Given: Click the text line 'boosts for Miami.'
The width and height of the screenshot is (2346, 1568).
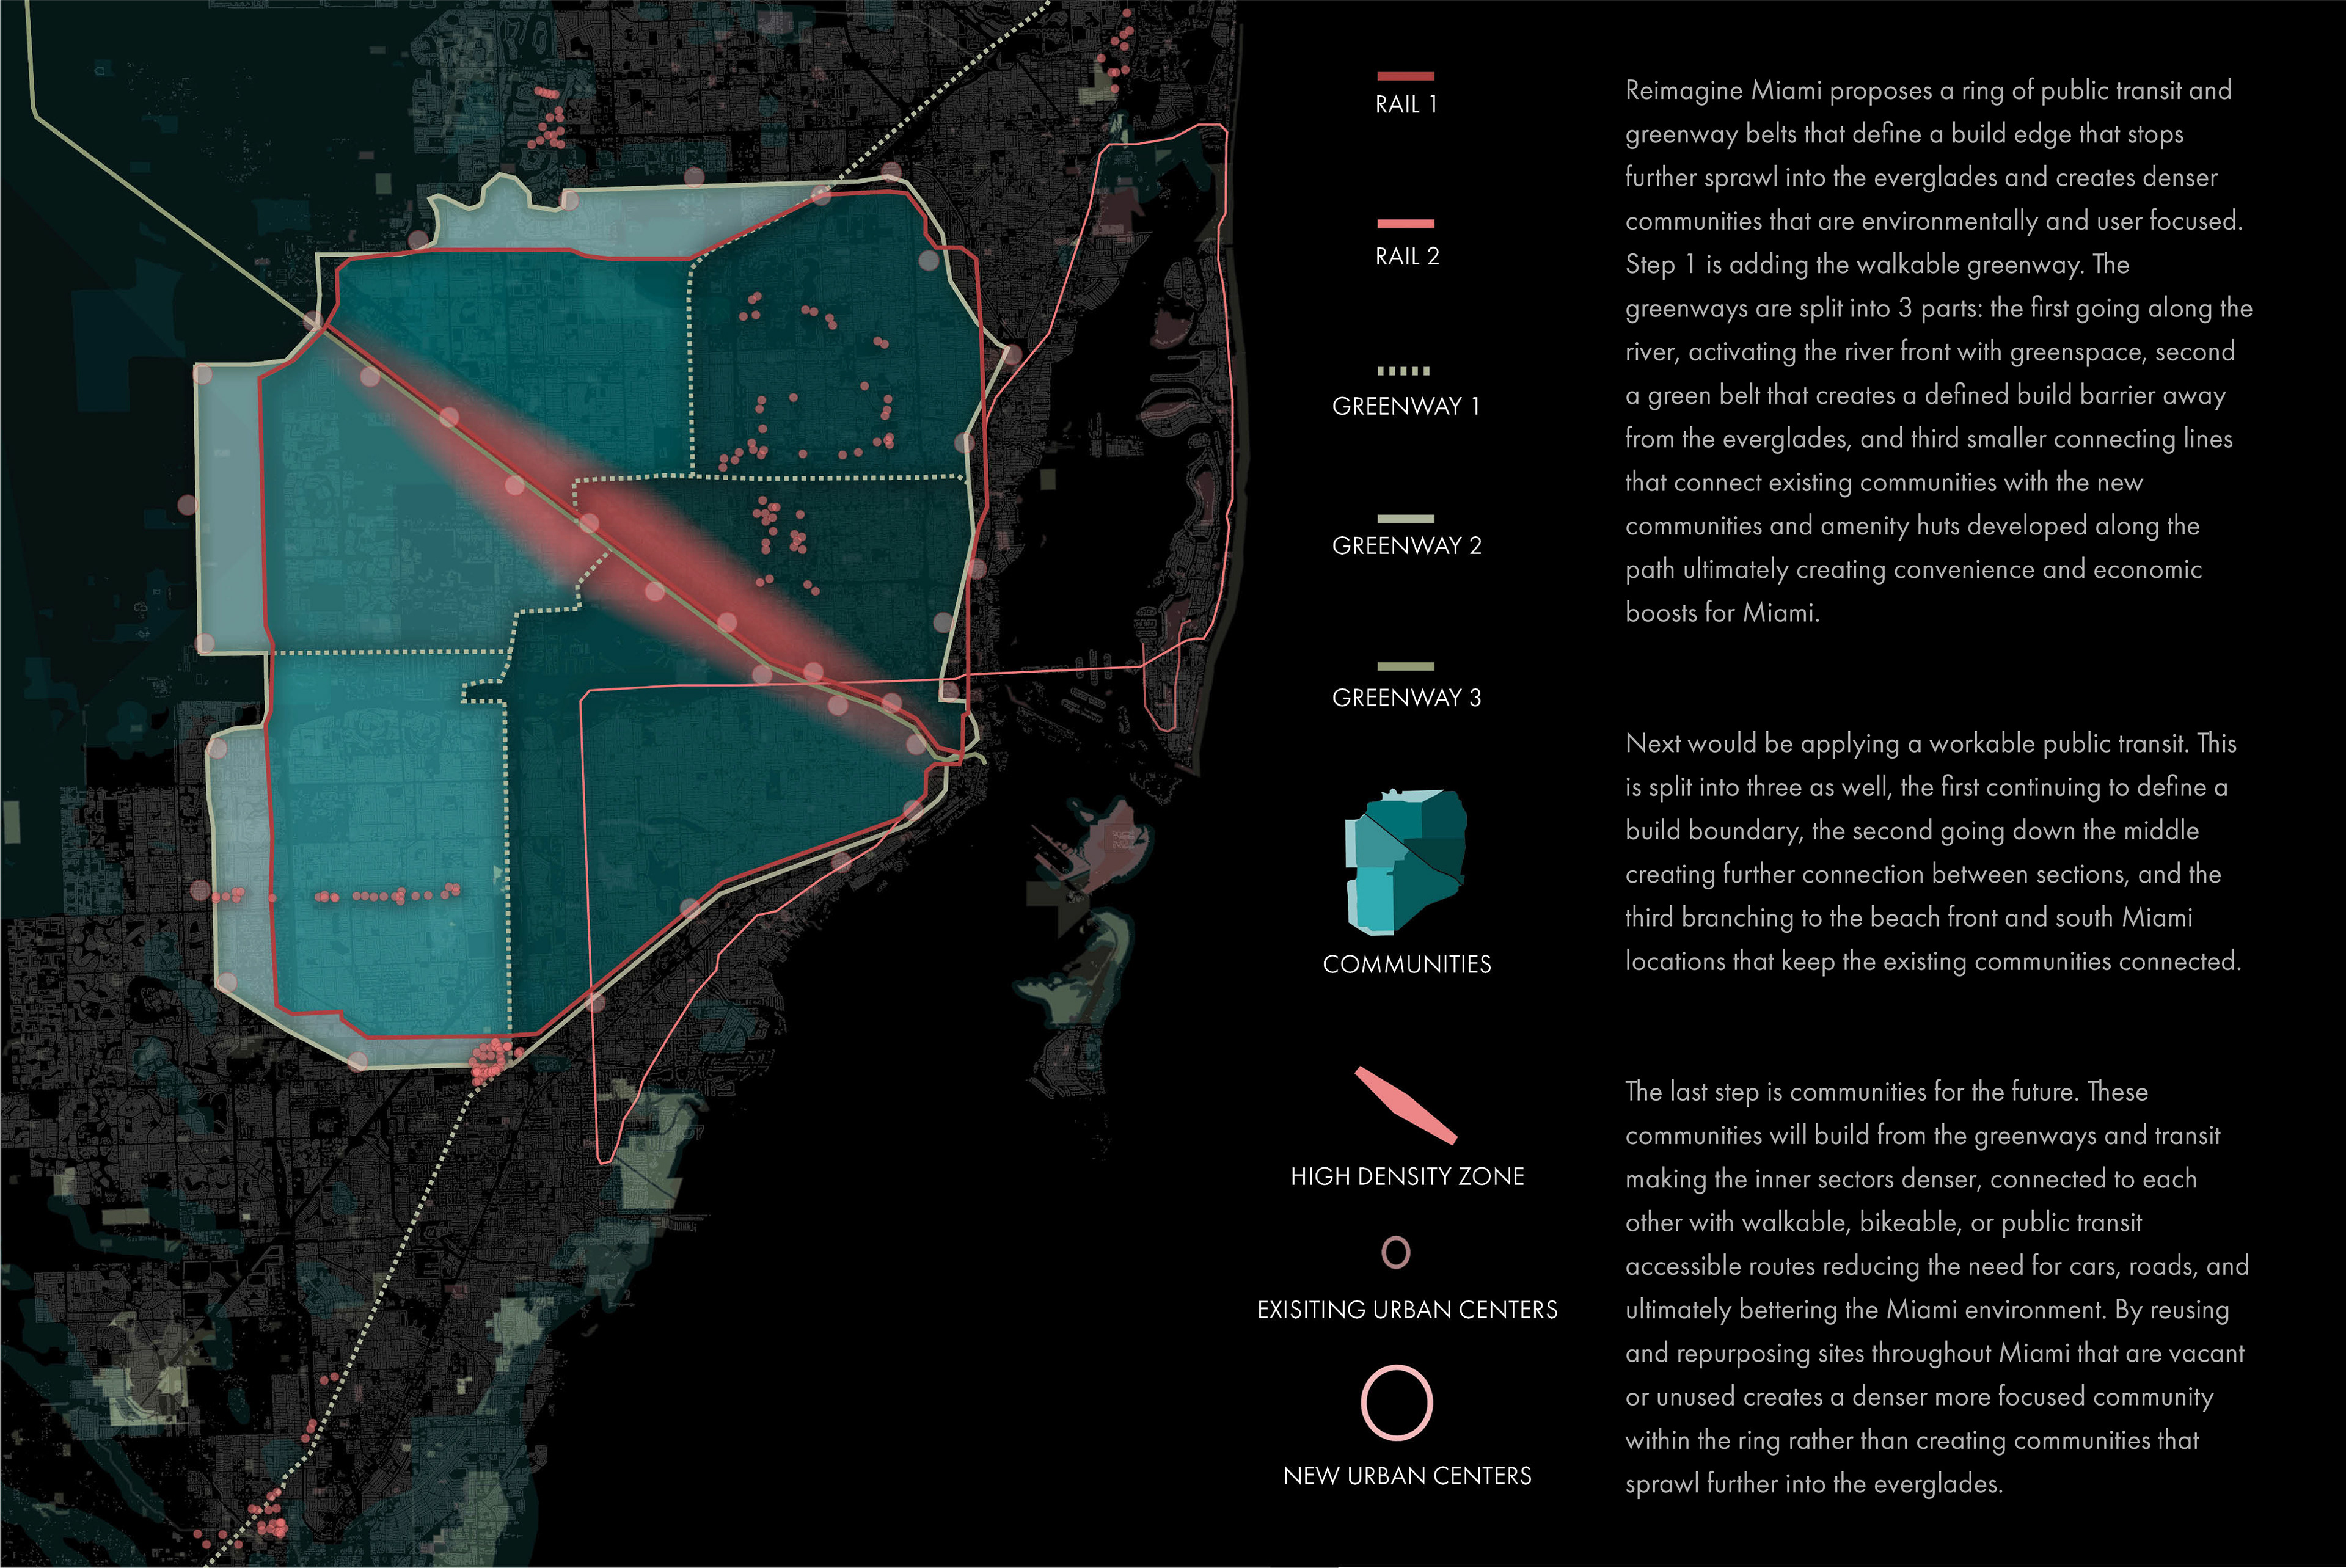Looking at the screenshot, I should point(1722,612).
